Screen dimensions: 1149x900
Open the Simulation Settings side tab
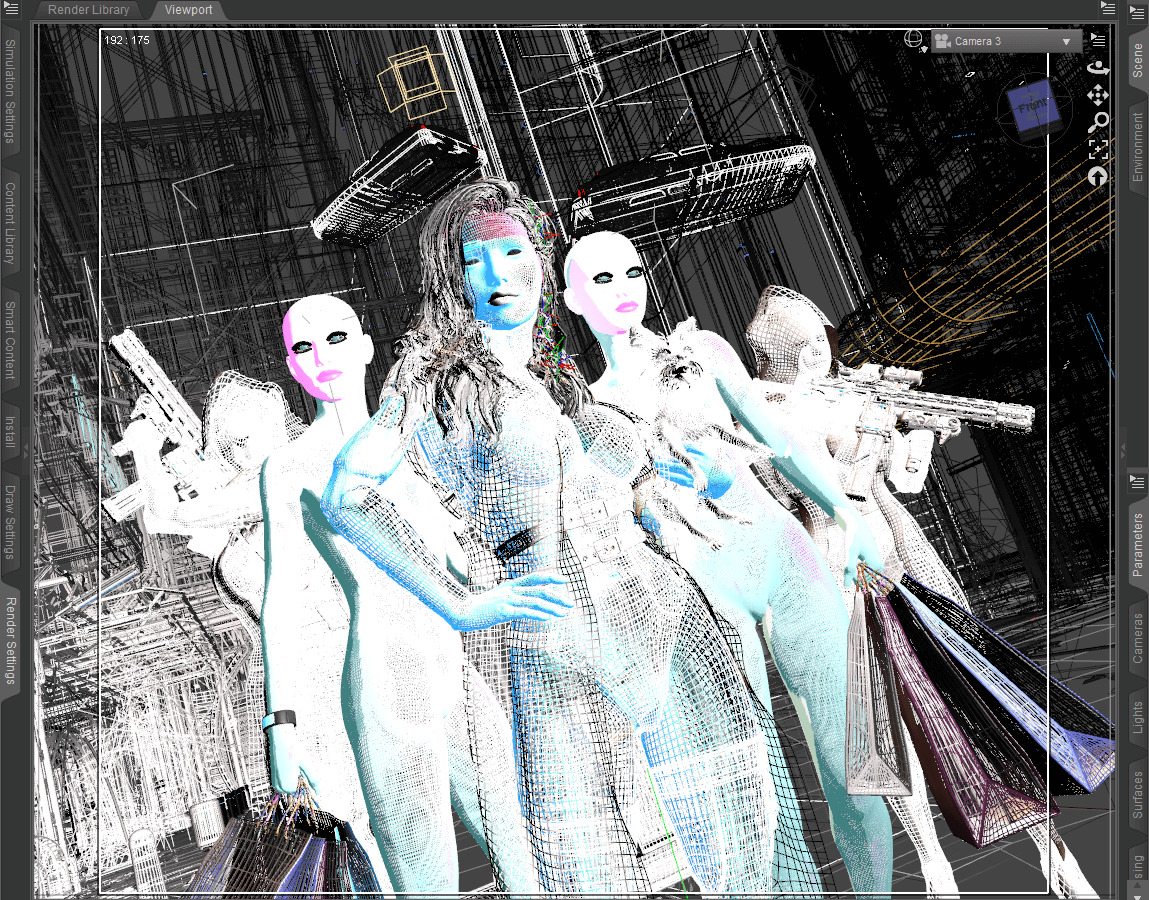click(10, 91)
